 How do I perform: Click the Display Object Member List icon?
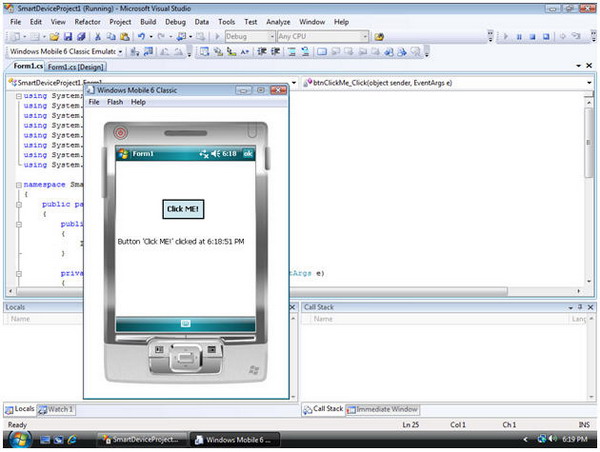pos(205,51)
